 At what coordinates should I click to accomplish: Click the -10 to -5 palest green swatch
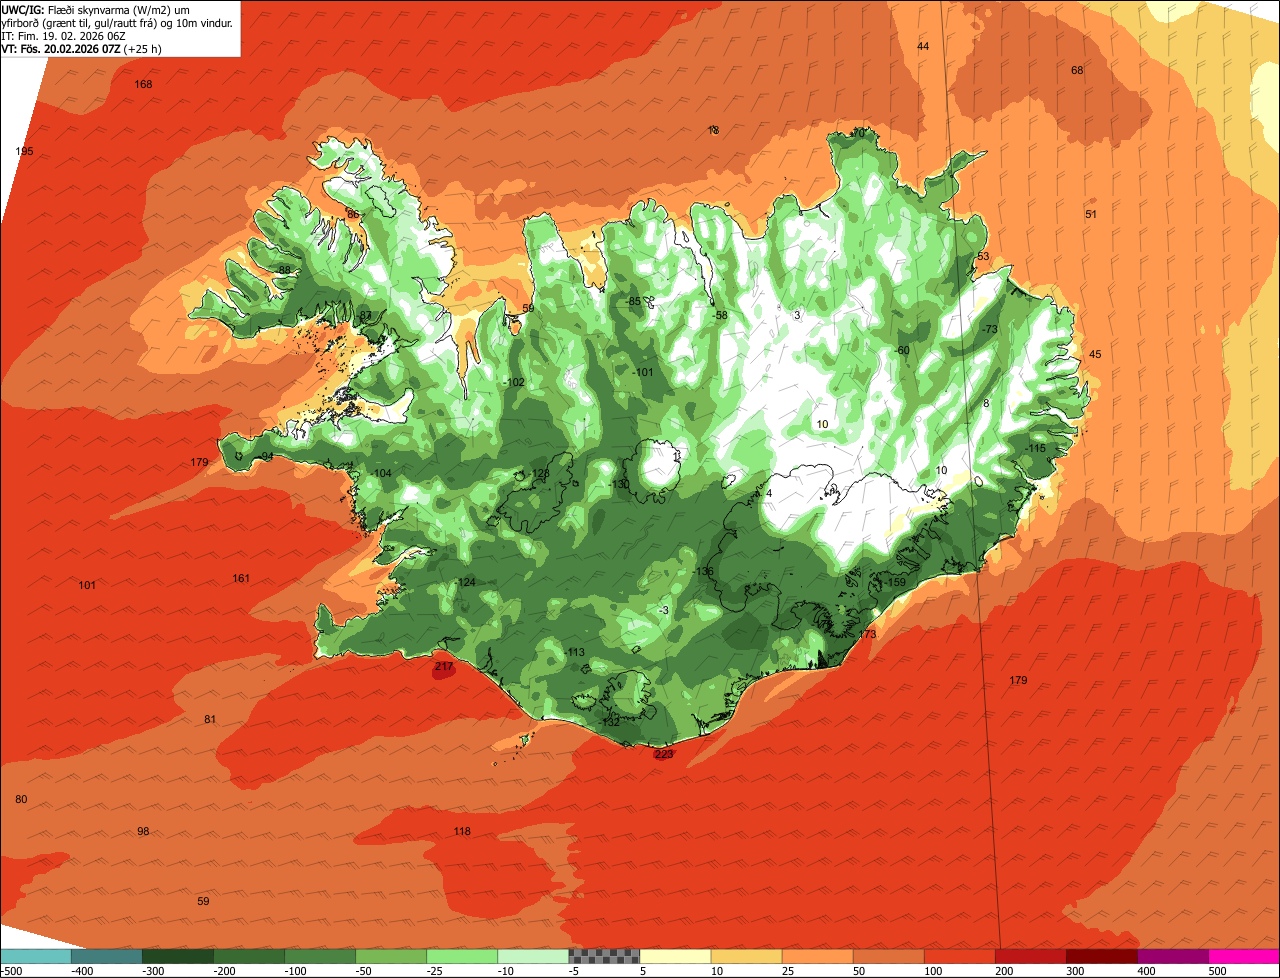pyautogui.click(x=533, y=956)
